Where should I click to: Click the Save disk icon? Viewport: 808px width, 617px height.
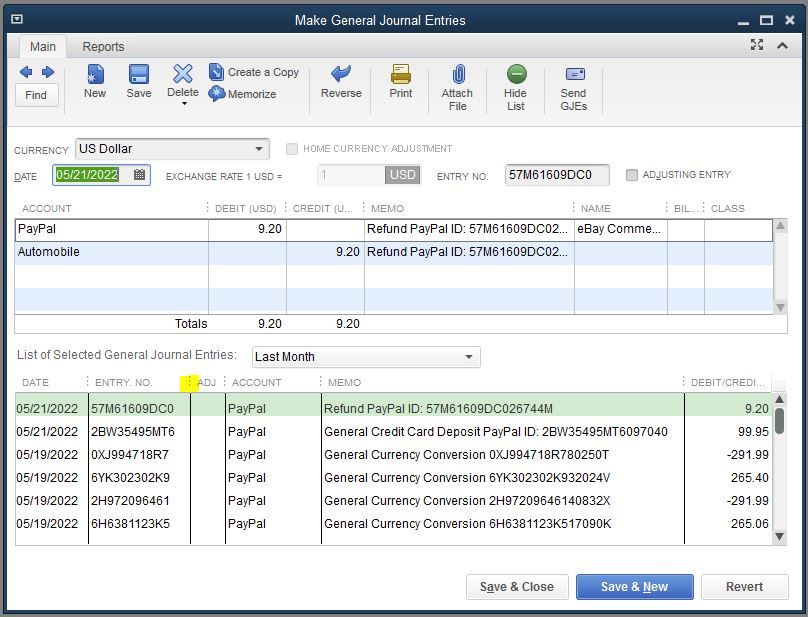[x=139, y=76]
